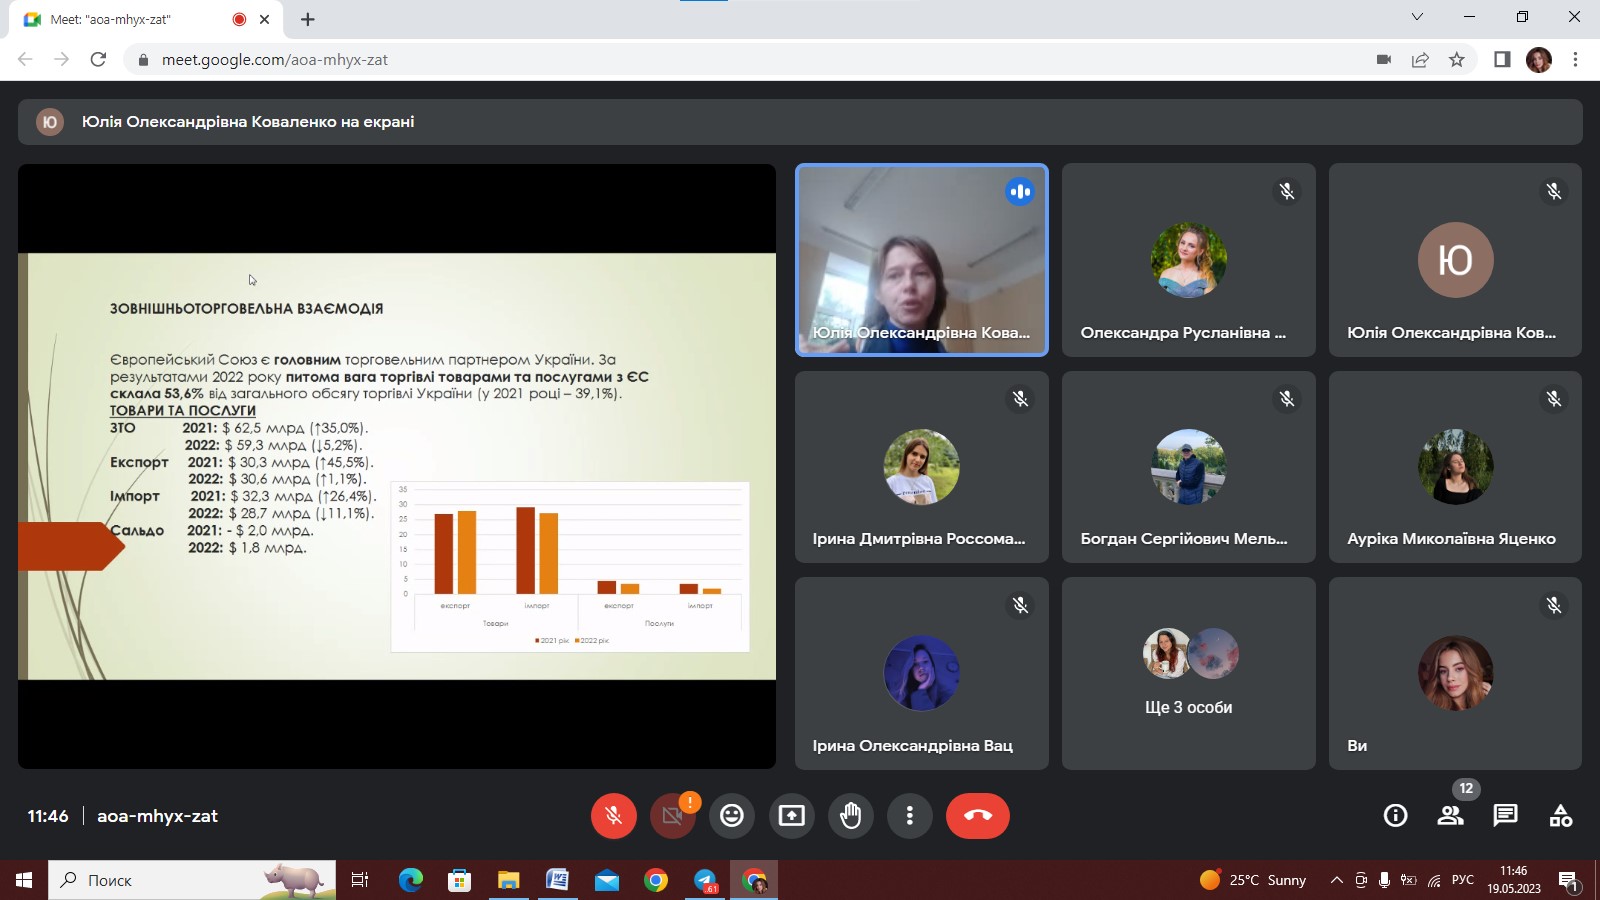Image resolution: width=1600 pixels, height=900 pixels.
Task: Show hidden system tray icons
Action: 1336,880
